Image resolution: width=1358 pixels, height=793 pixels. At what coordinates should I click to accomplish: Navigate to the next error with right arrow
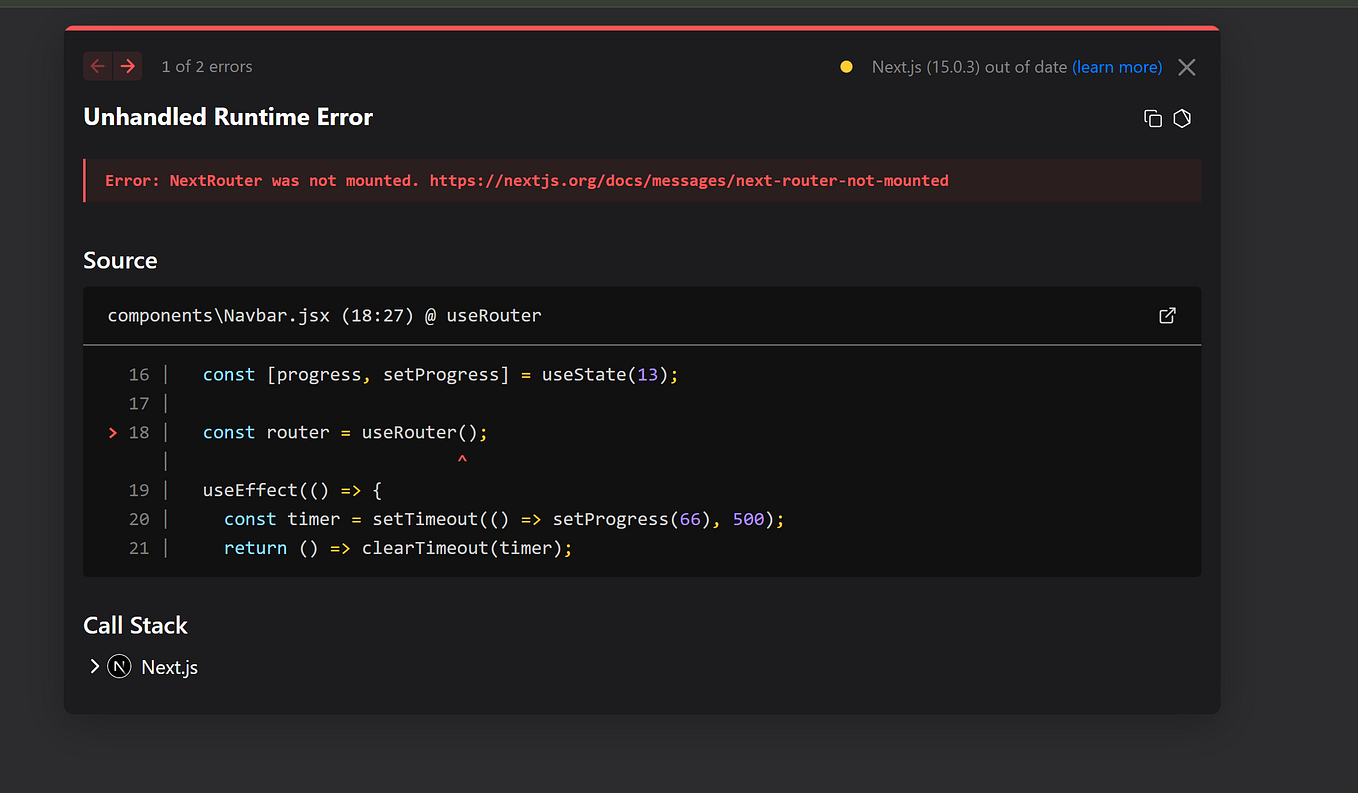(127, 66)
